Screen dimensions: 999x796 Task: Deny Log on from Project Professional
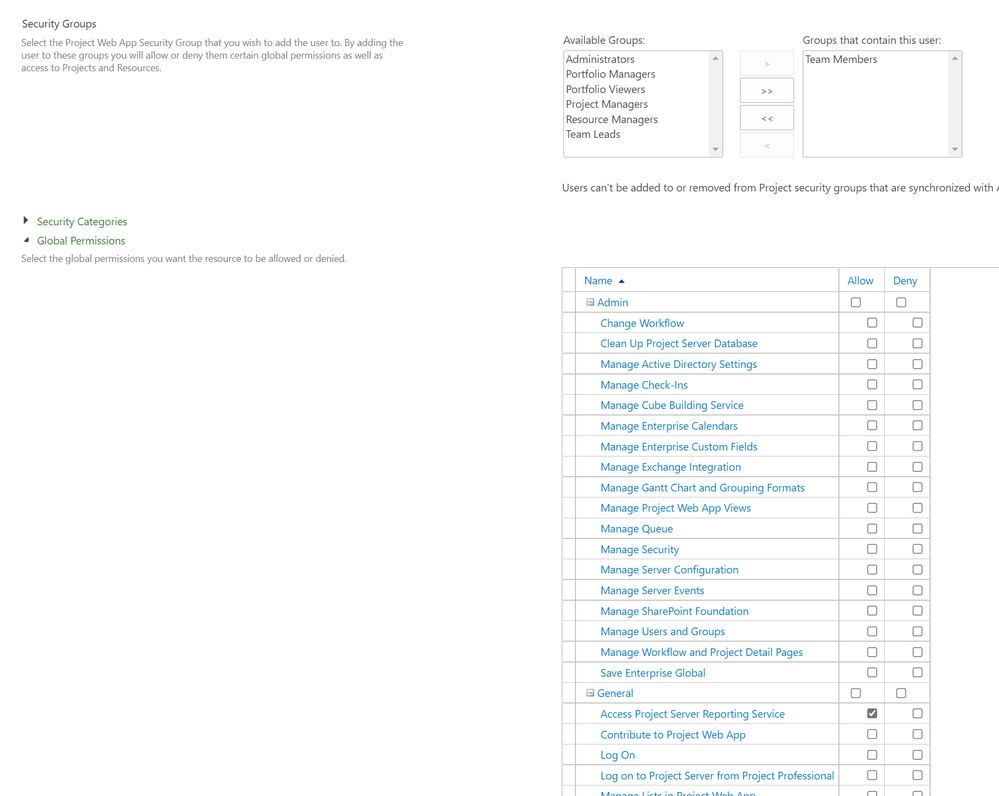click(x=917, y=775)
